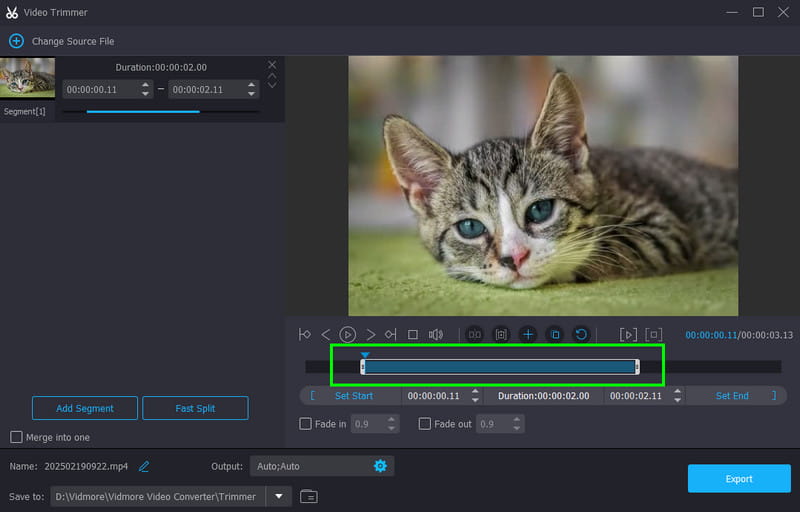Increase segment list end time 00:00:02.11
The width and height of the screenshot is (800, 512).
(251, 85)
